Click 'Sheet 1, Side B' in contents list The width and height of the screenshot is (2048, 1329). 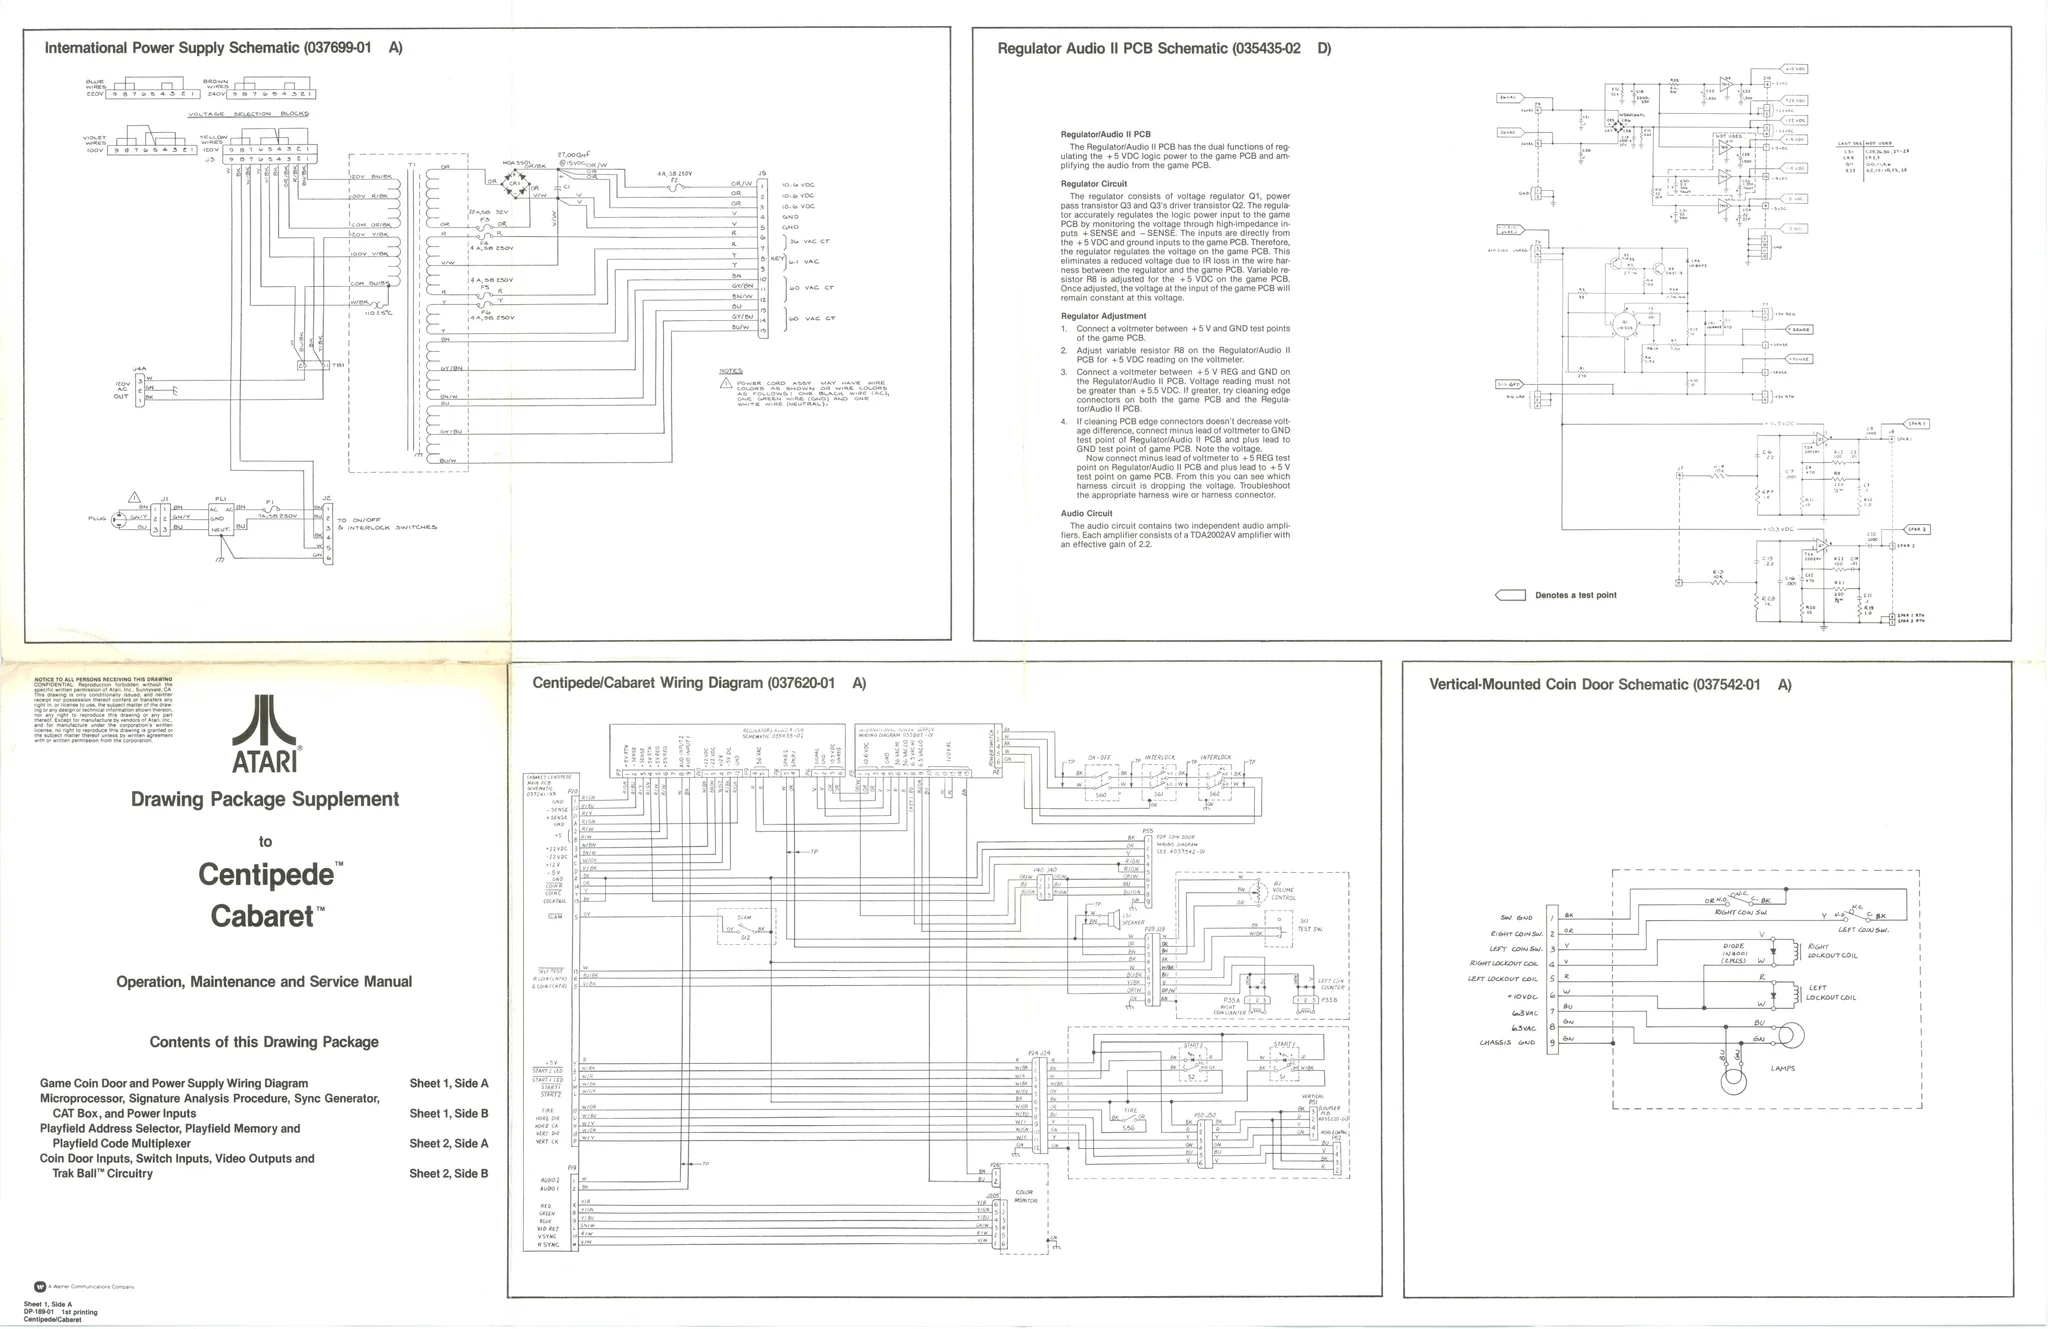(449, 1113)
